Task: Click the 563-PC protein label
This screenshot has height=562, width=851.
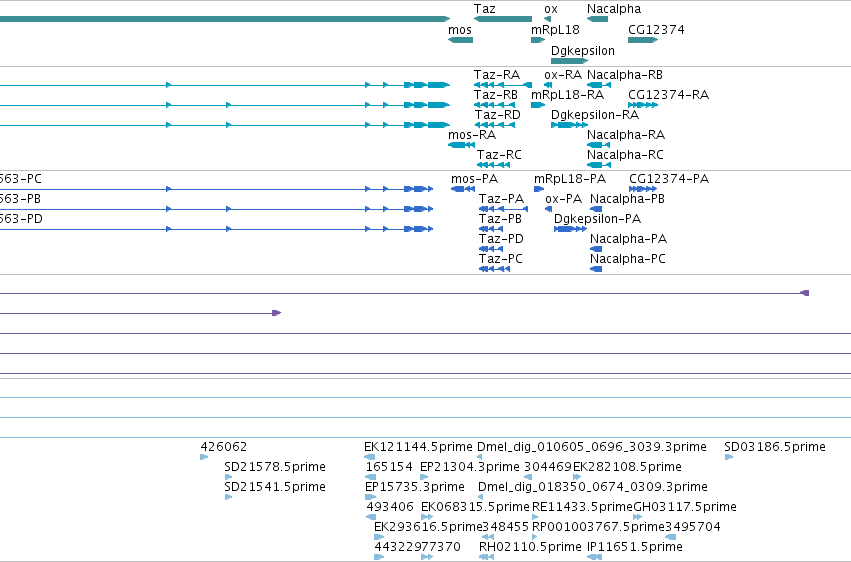Action: click(21, 179)
